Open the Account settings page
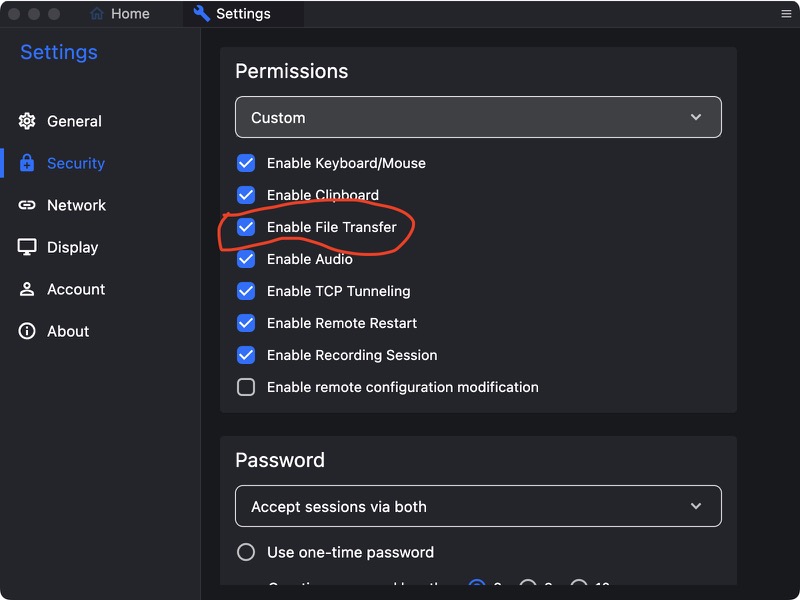The height and width of the screenshot is (600, 800). 74,289
